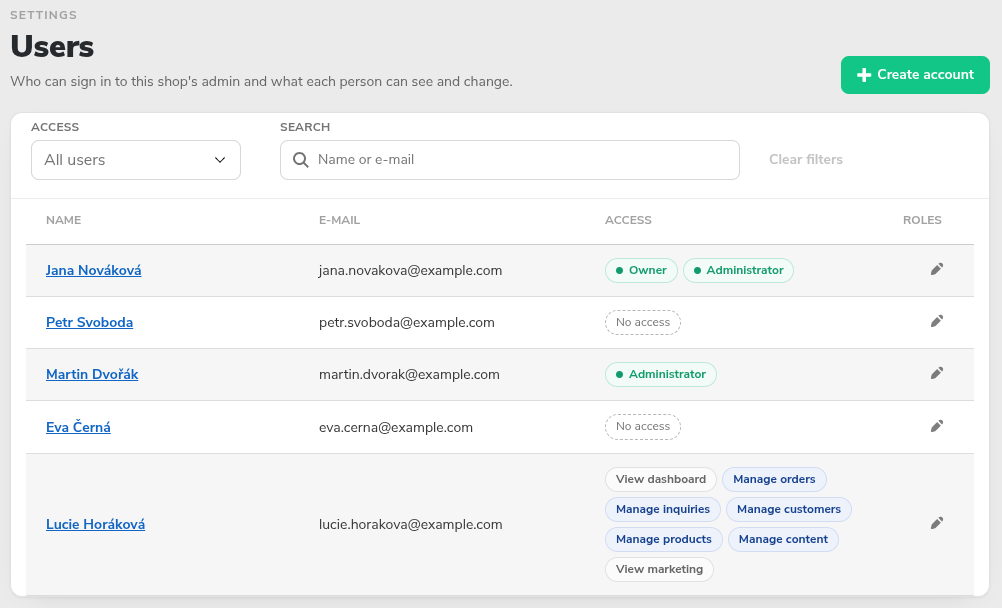Screen dimensions: 1002x608
Task: Click the Create account button
Action: click(915, 75)
